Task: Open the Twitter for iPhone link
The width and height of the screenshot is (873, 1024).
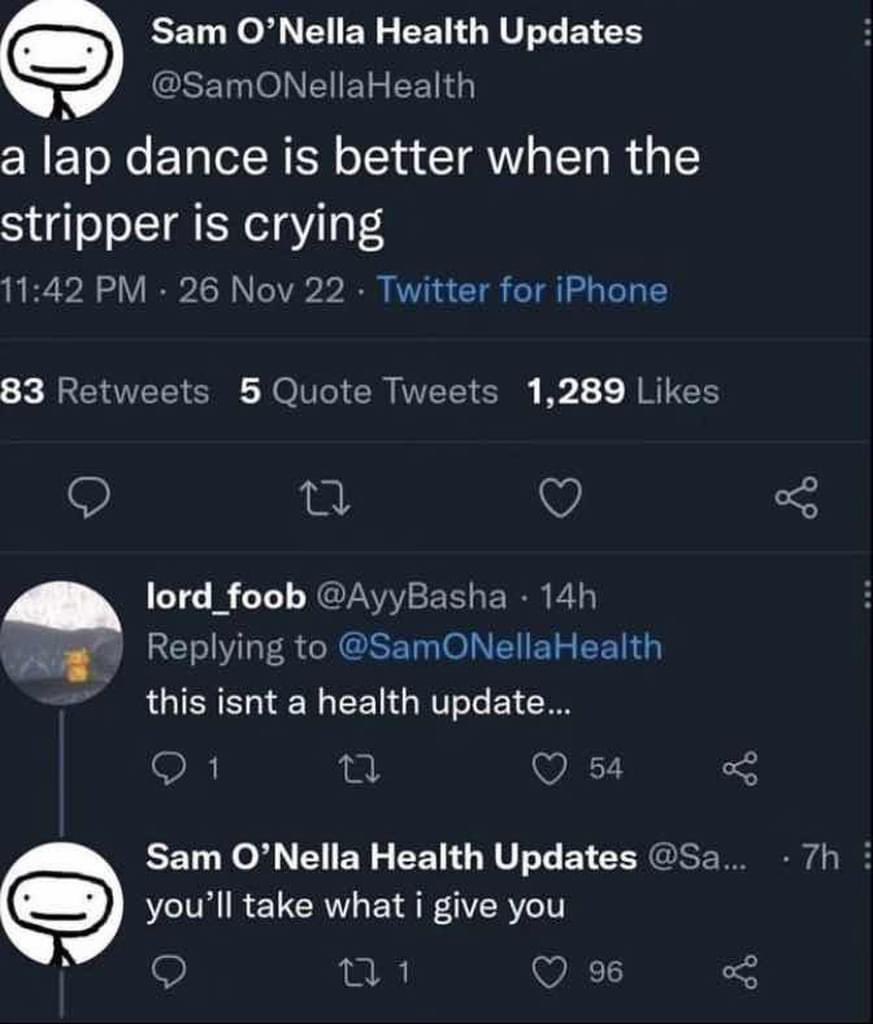Action: (x=523, y=290)
